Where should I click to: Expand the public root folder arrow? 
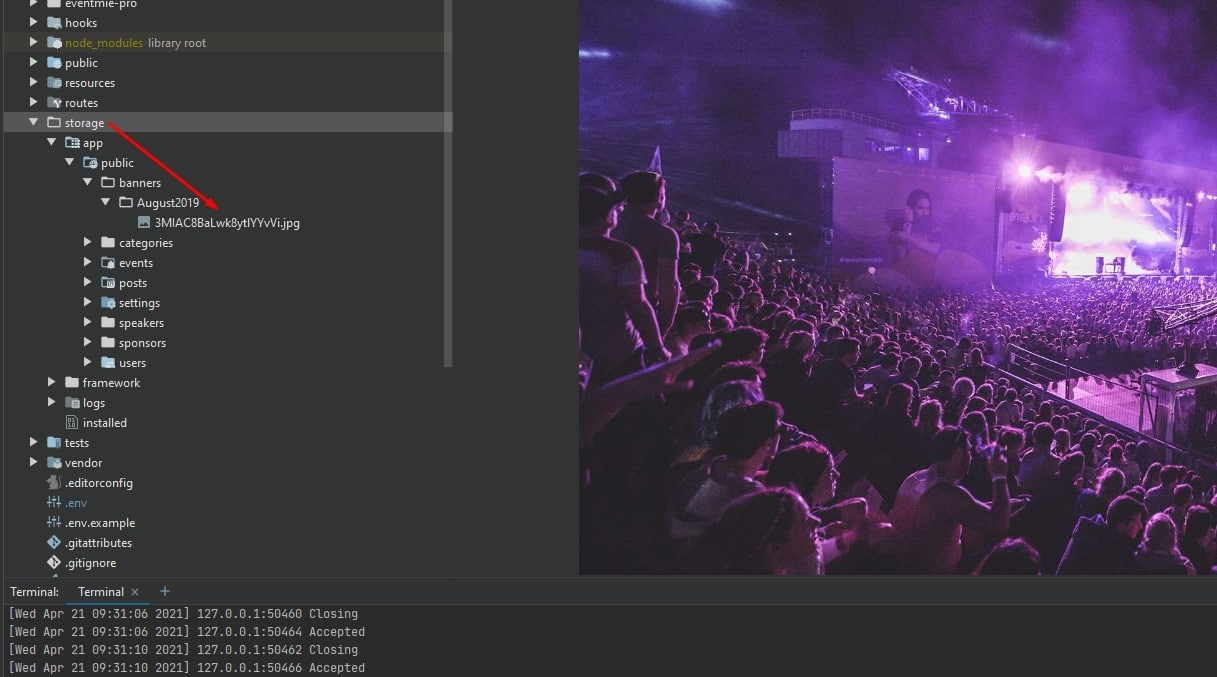click(34, 63)
